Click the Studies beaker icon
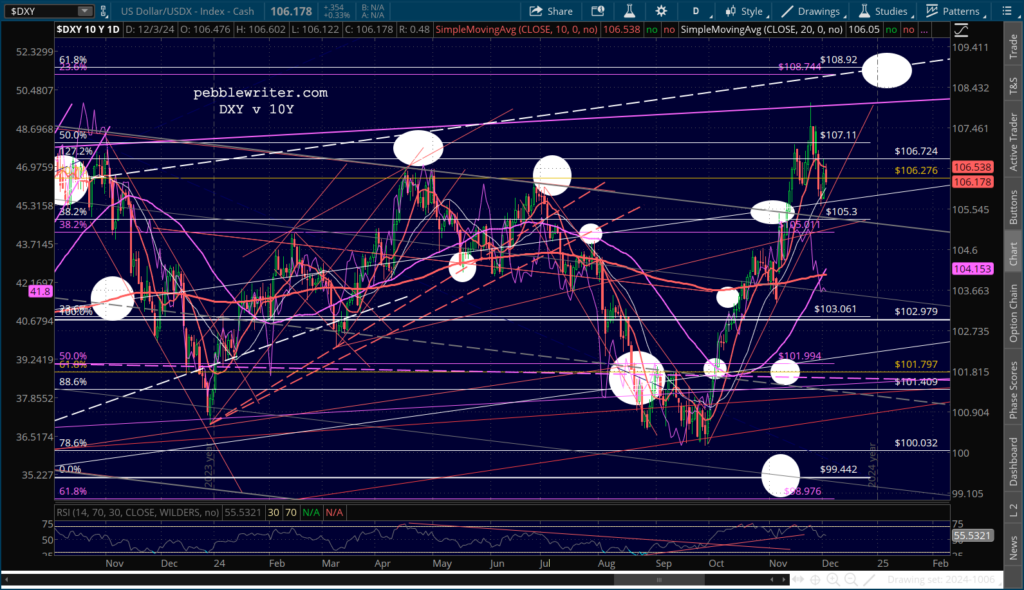1024x590 pixels. point(864,11)
